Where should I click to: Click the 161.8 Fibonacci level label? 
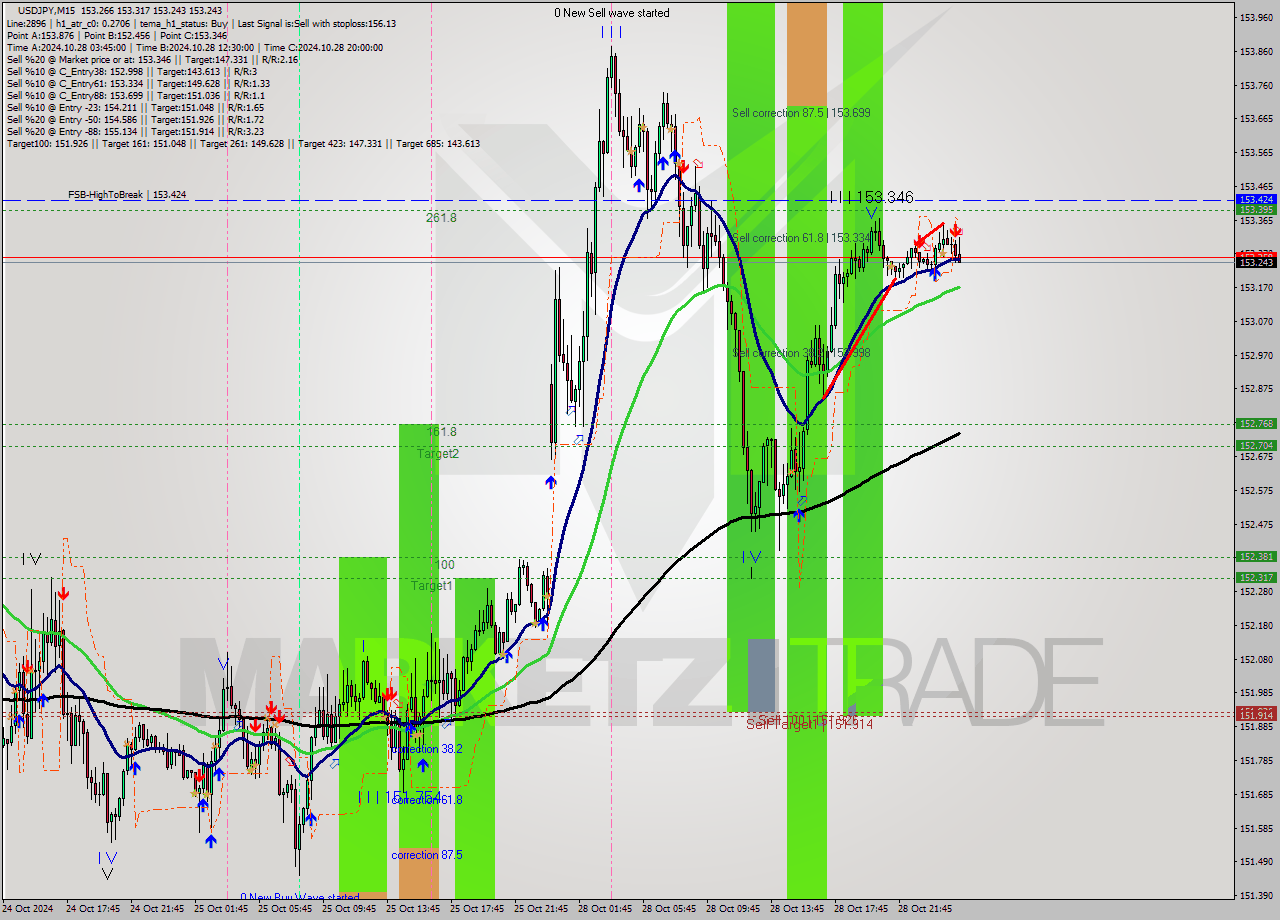coord(442,432)
